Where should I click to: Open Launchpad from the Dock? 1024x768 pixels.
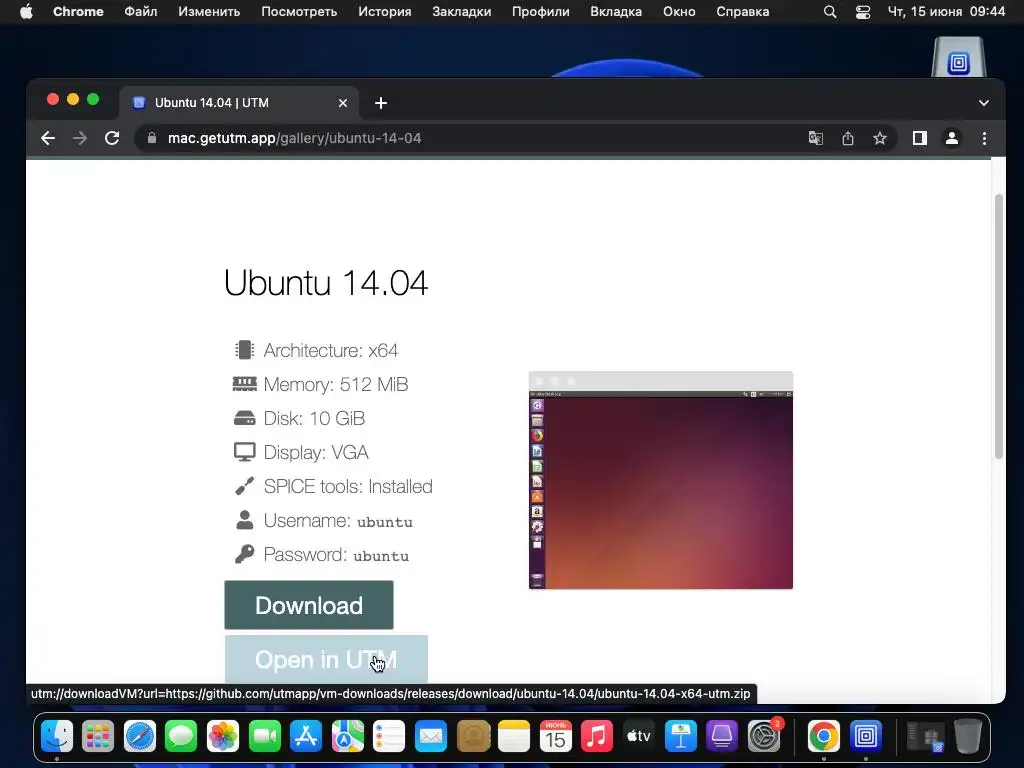98,736
